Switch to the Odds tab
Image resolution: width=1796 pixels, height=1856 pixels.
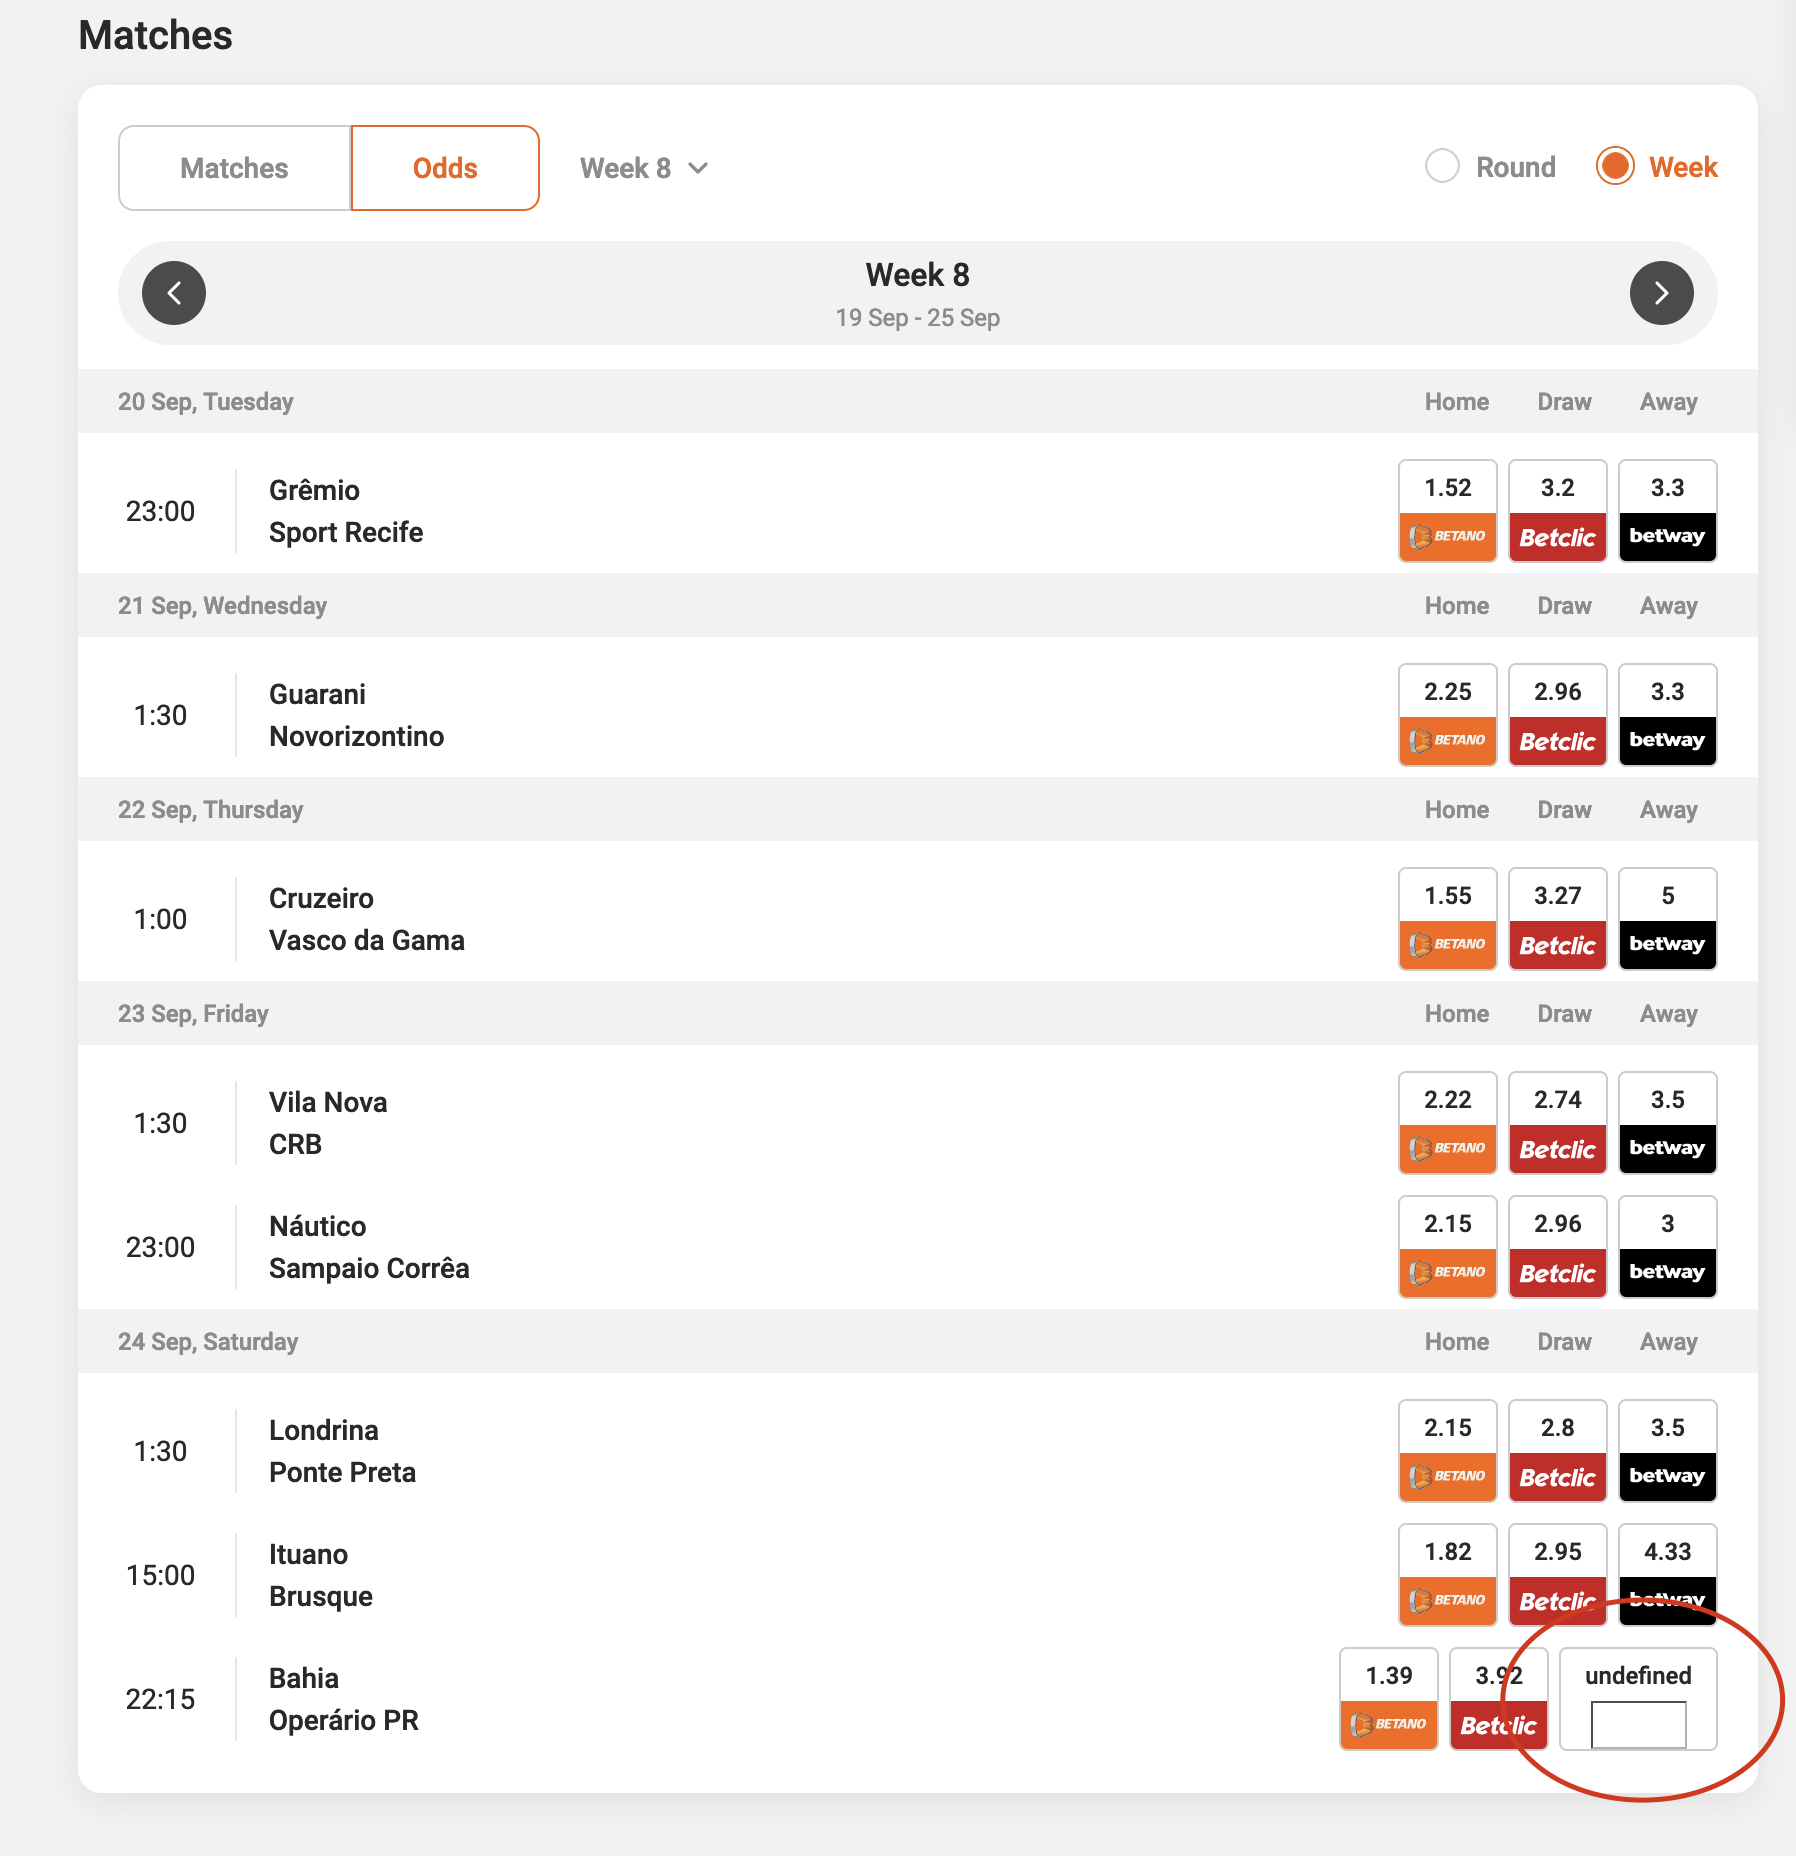[x=445, y=167]
